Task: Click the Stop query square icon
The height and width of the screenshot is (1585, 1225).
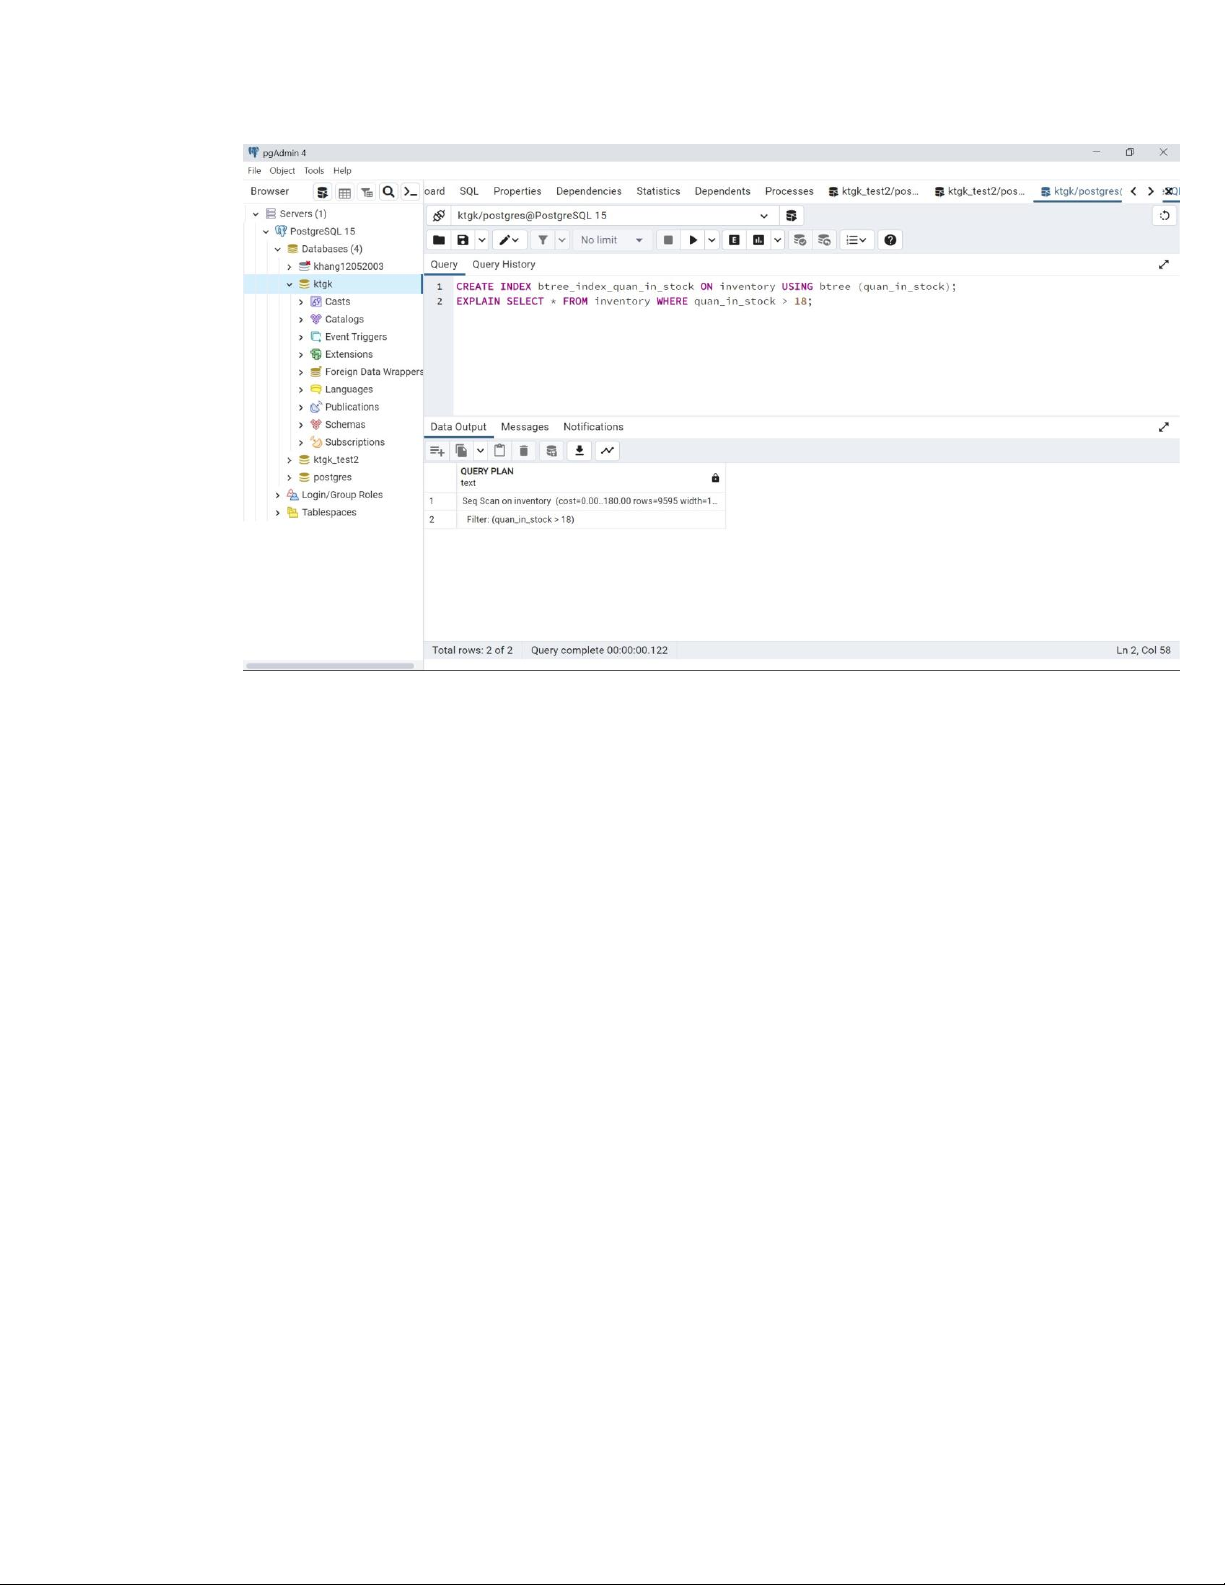Action: click(x=668, y=240)
